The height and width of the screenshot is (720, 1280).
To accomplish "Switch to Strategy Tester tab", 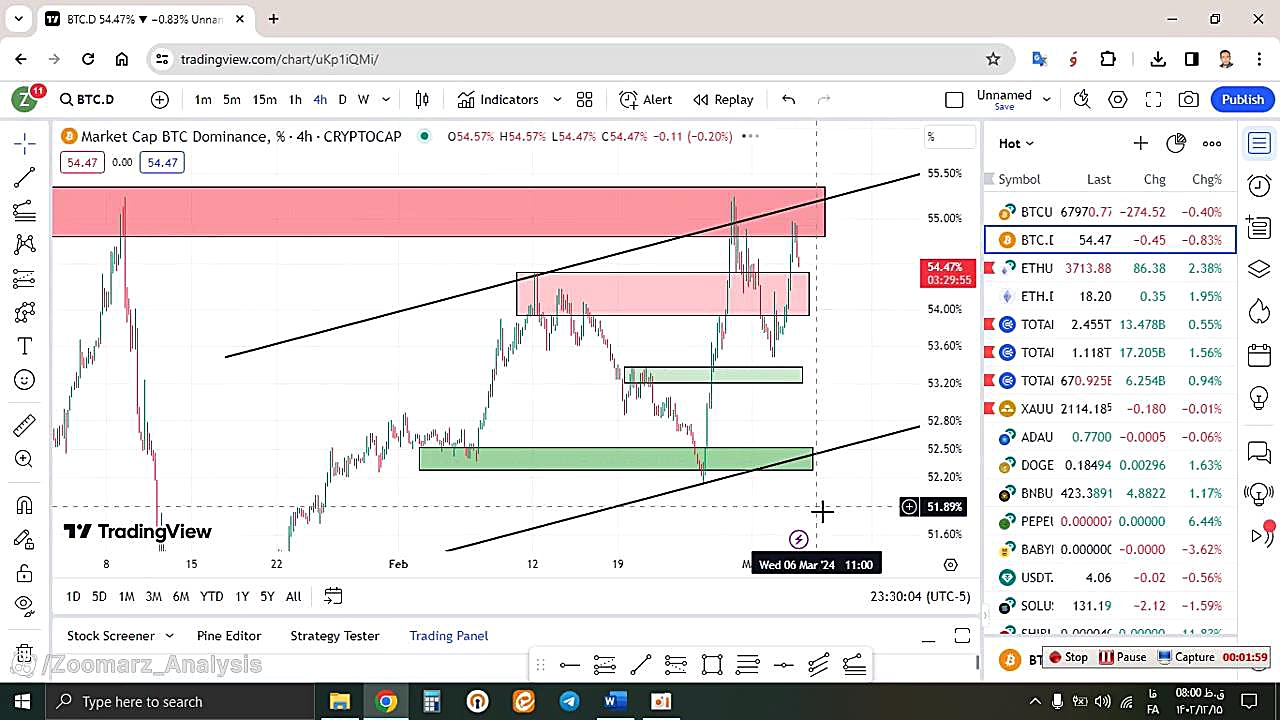I will [x=335, y=636].
